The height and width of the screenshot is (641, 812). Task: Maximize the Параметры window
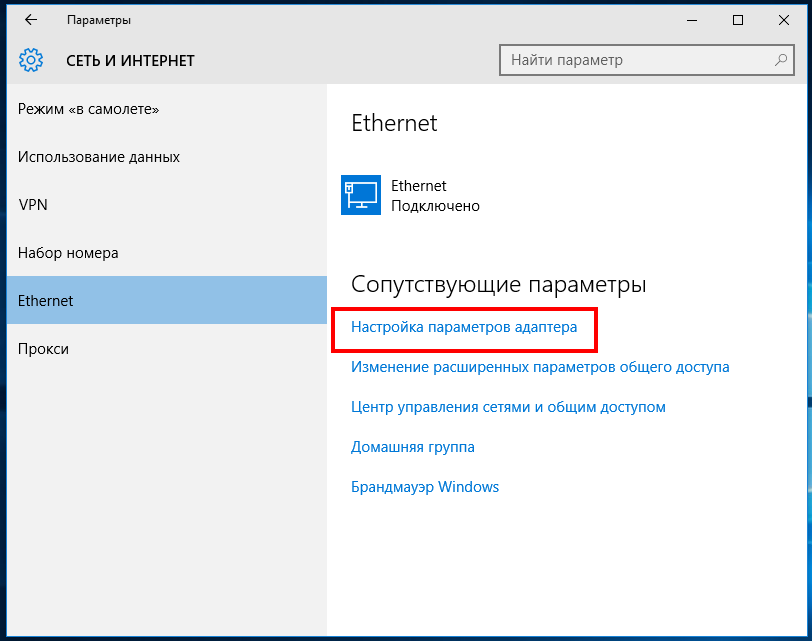738,20
